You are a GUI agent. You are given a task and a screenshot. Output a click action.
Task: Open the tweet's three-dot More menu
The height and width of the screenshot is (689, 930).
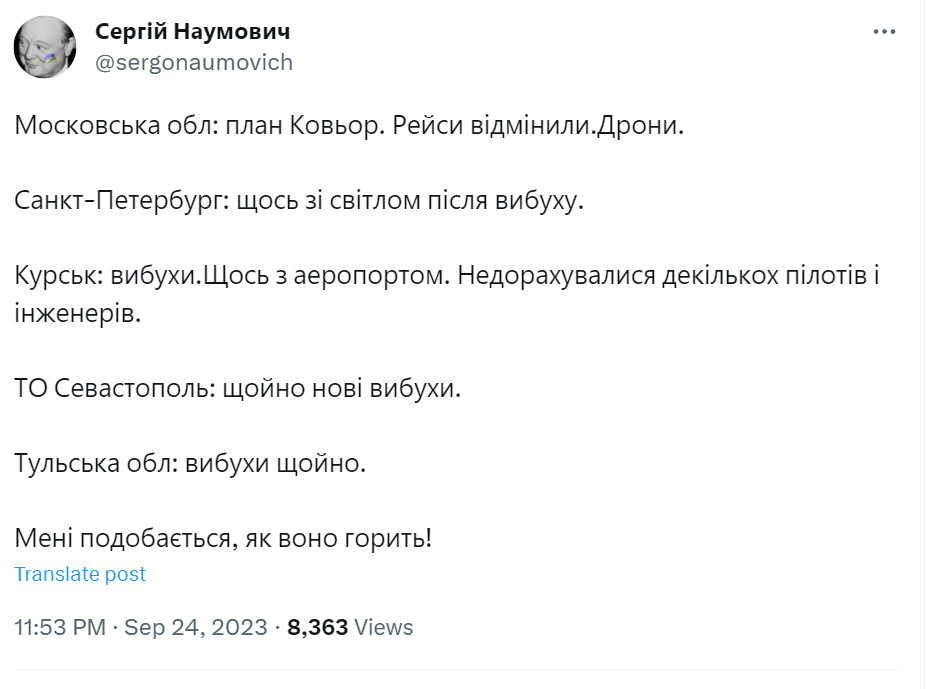tap(884, 32)
